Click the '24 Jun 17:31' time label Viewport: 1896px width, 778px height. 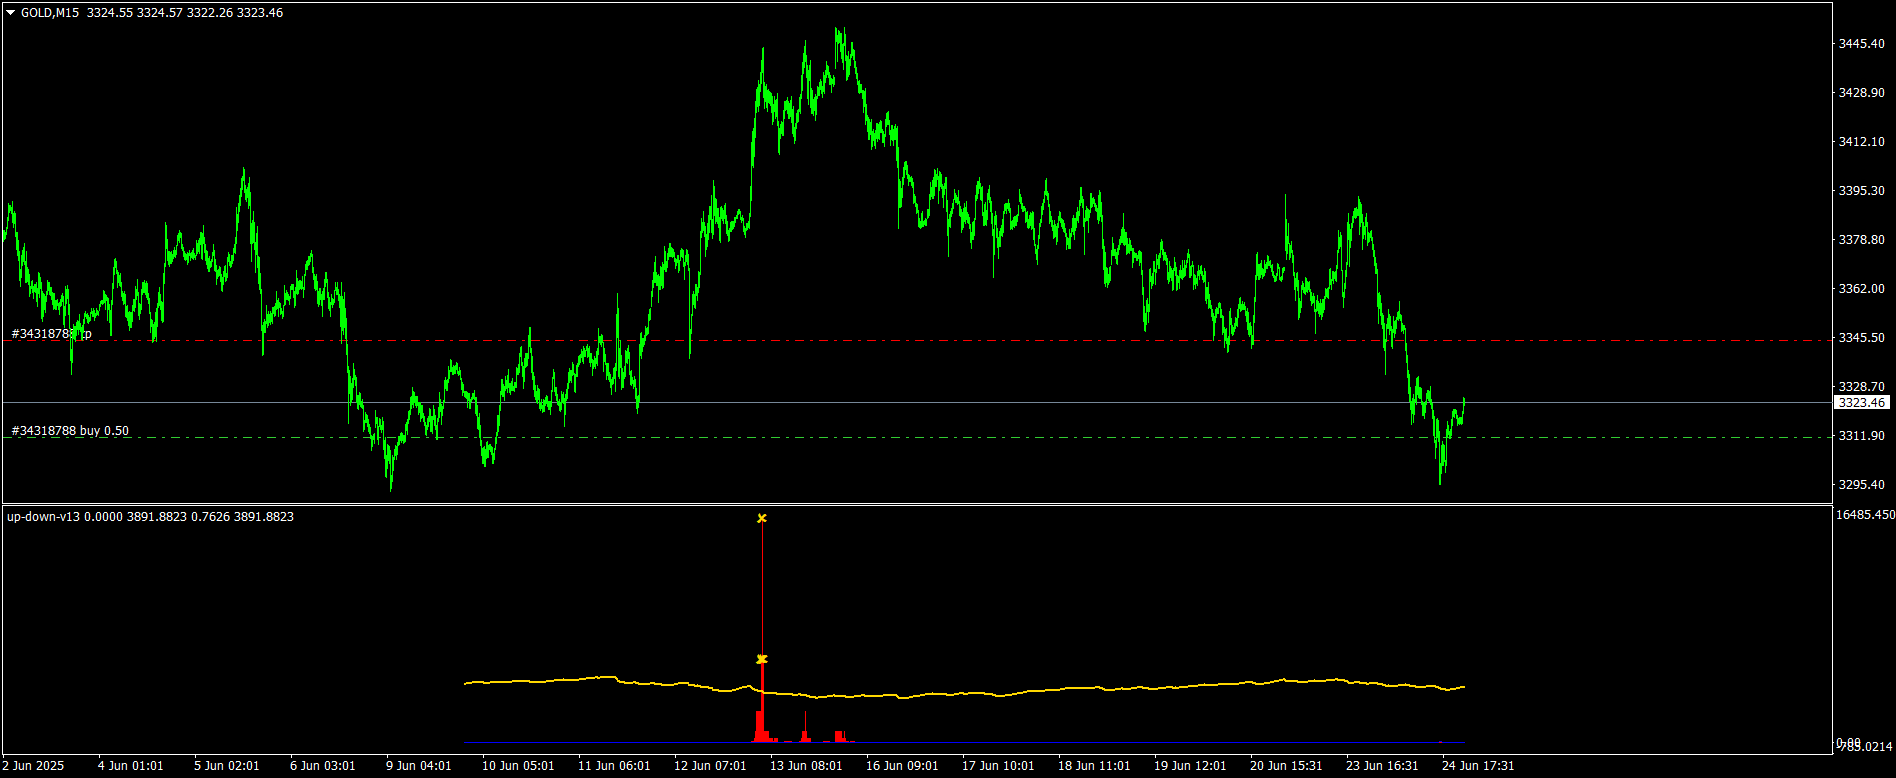[x=1478, y=766]
